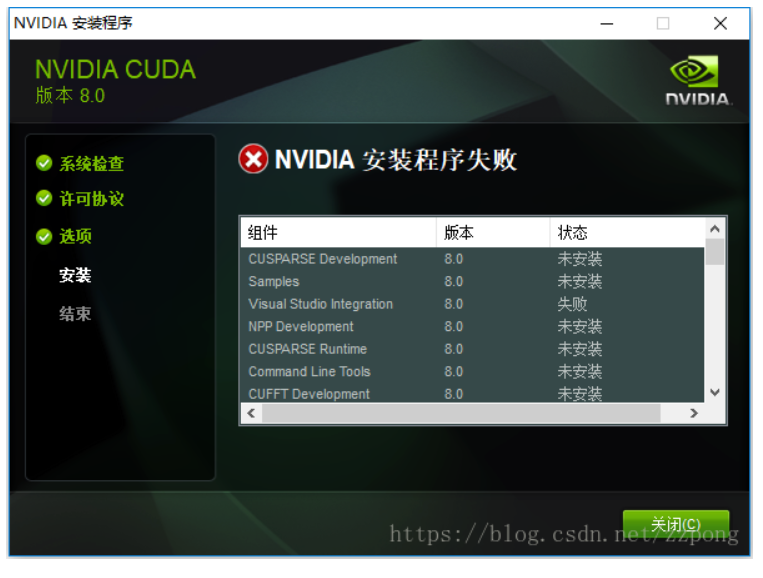Close the NVIDIA 安装程序 window with the X
763x578 pixels.
pos(720,23)
